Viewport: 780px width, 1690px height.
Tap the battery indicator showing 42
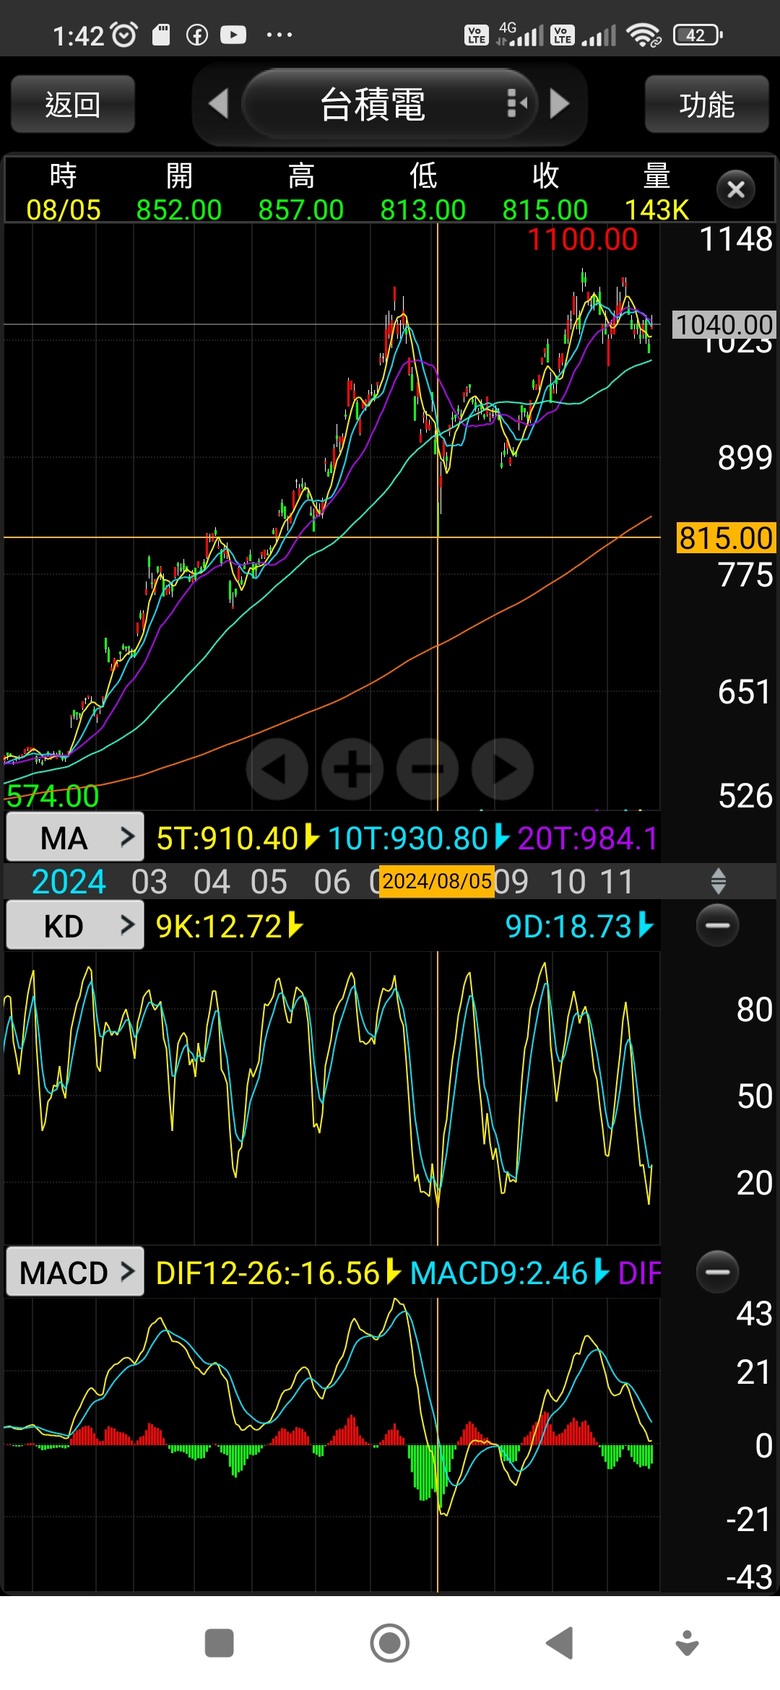698,35
